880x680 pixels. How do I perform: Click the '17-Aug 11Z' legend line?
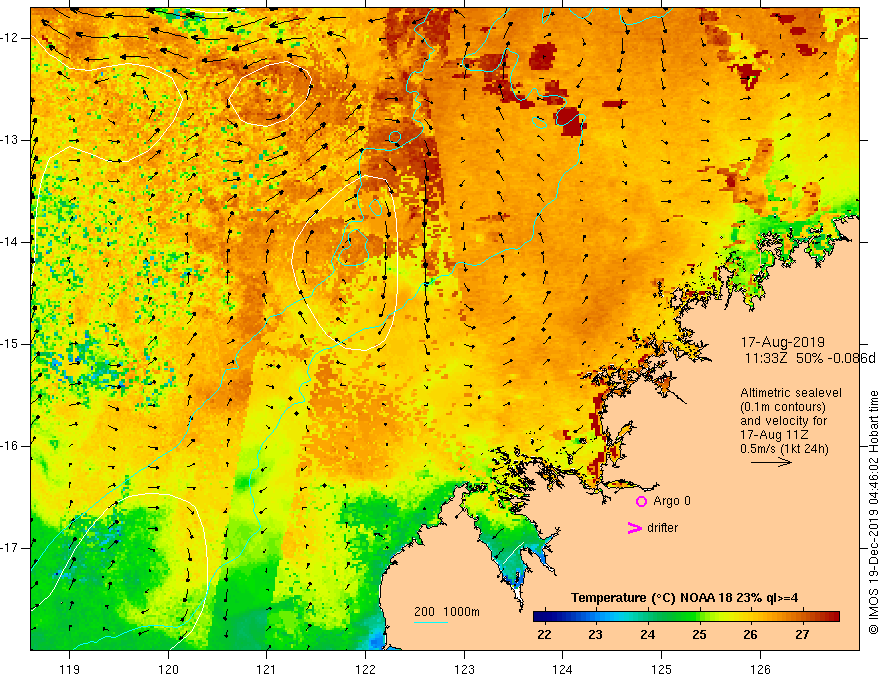point(776,435)
